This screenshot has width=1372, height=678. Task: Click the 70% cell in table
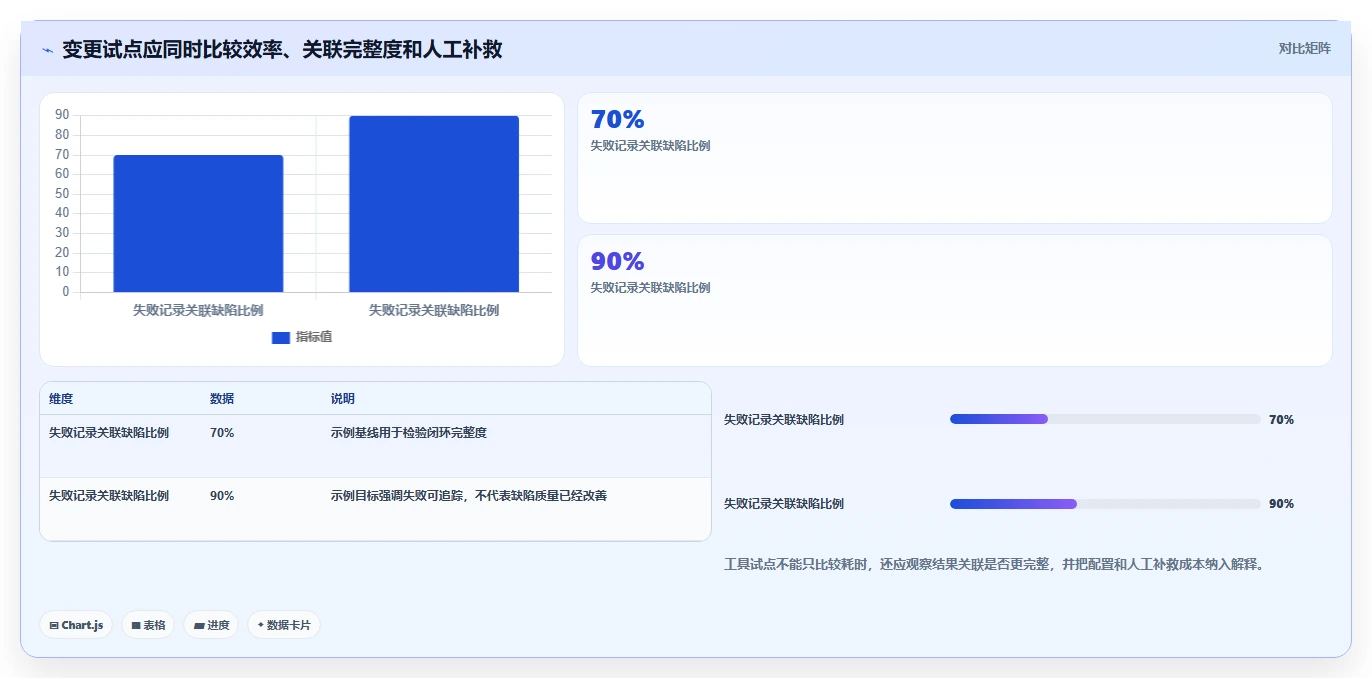coord(222,433)
